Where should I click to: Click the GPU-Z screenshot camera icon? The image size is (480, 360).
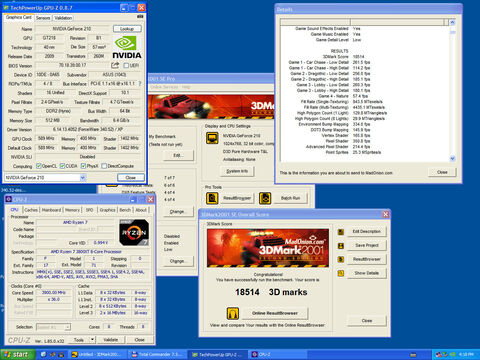(x=140, y=16)
